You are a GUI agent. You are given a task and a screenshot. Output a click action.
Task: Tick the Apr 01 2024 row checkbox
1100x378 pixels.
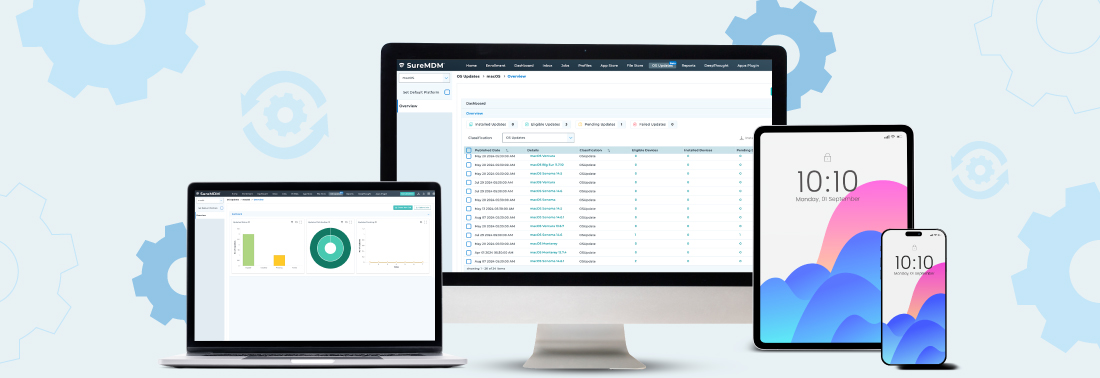(x=469, y=252)
